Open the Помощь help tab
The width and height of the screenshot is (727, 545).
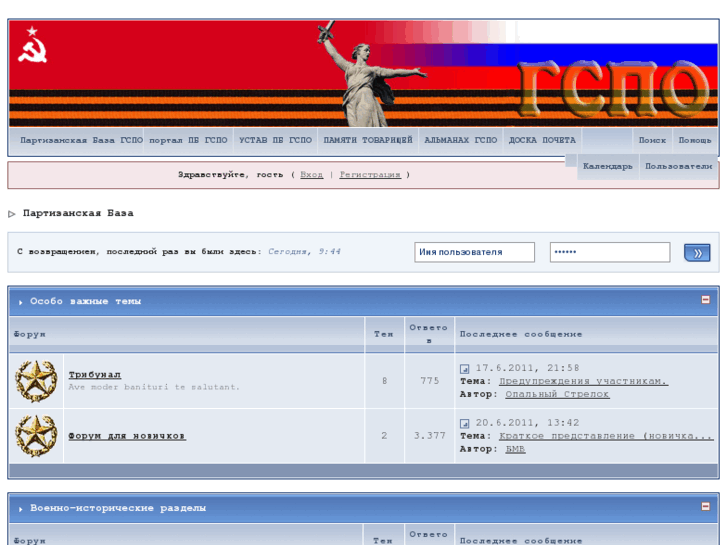(x=695, y=140)
